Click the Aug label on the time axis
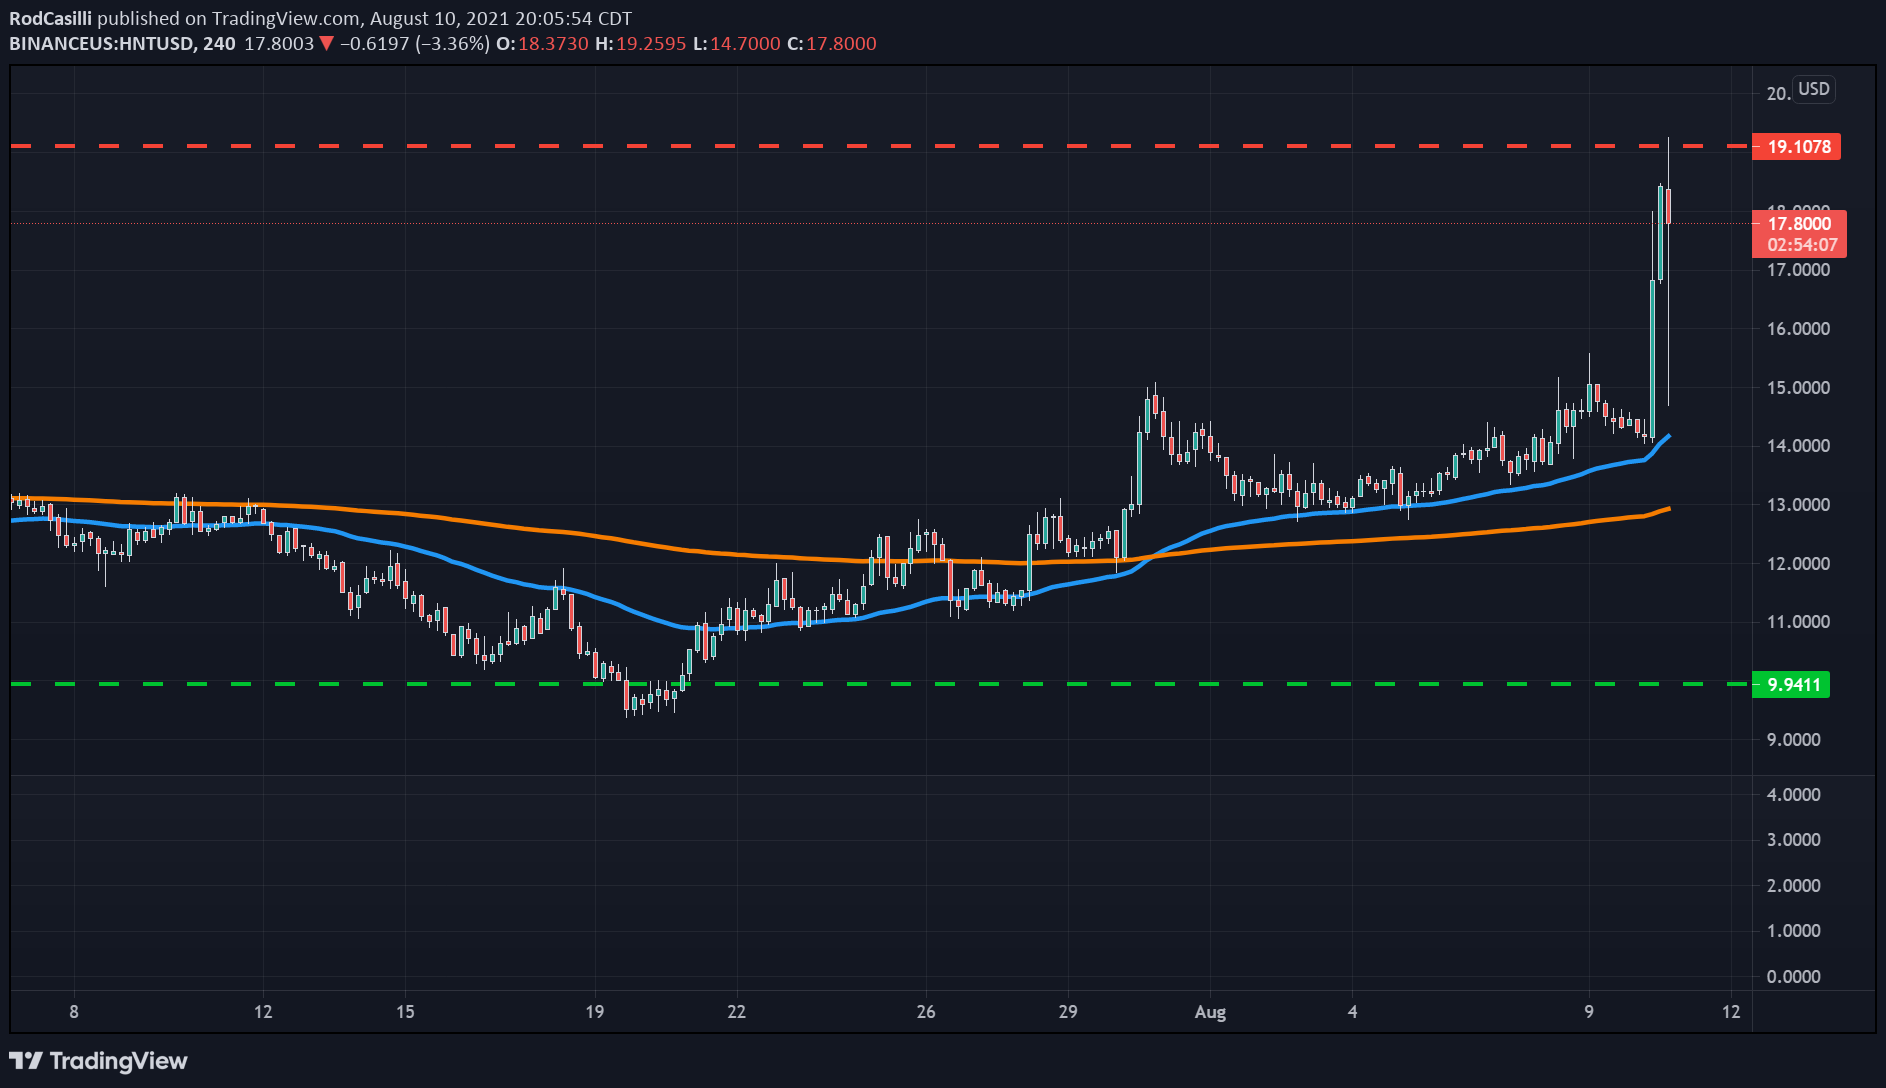Image resolution: width=1886 pixels, height=1088 pixels. (1210, 1012)
